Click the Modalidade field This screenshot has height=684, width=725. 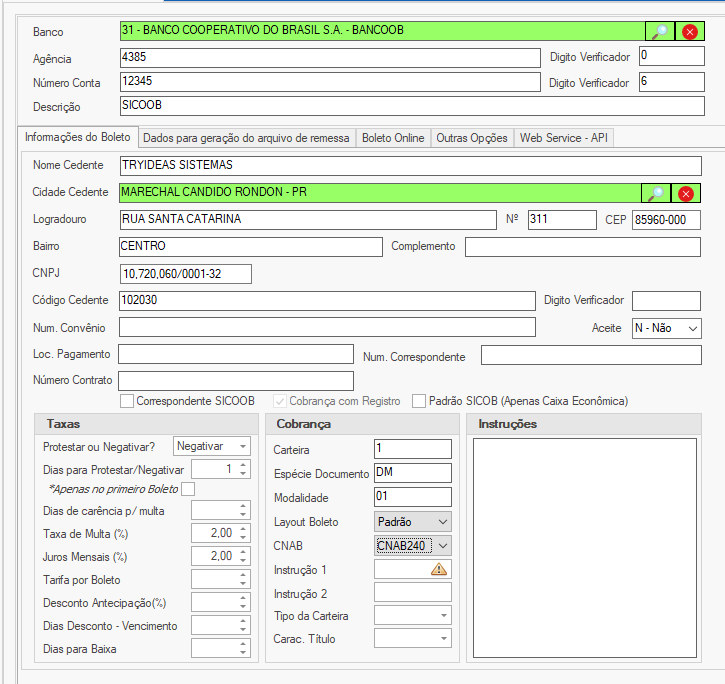[412, 497]
